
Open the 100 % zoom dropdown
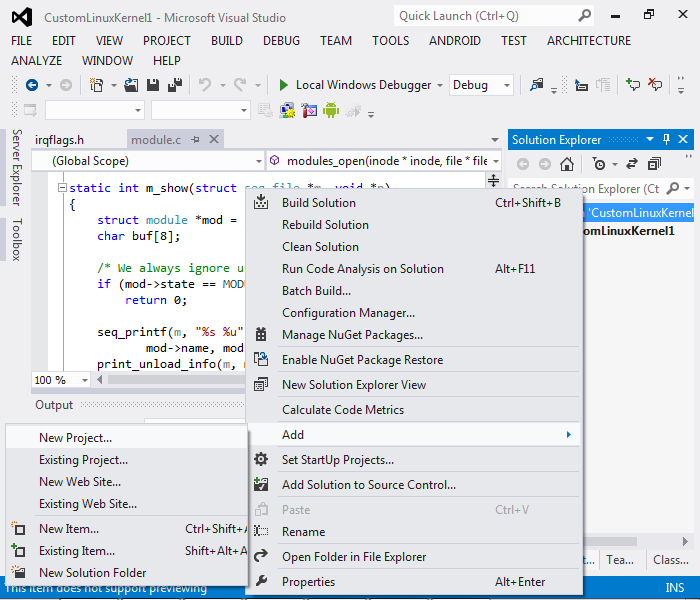click(84, 380)
